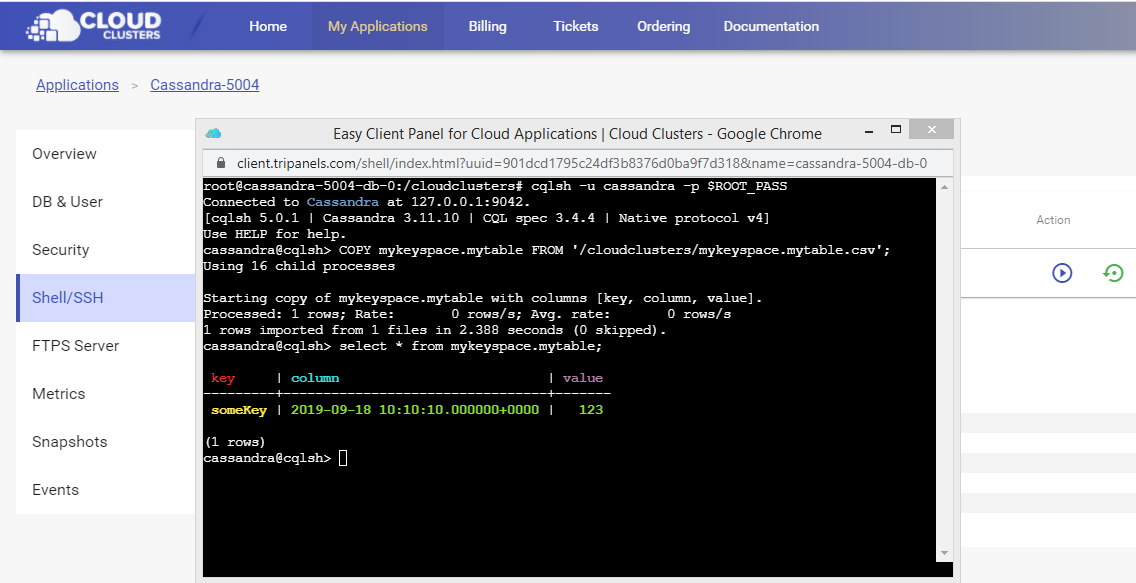Select Overview in the sidebar
This screenshot has height=583, width=1136.
click(106, 154)
